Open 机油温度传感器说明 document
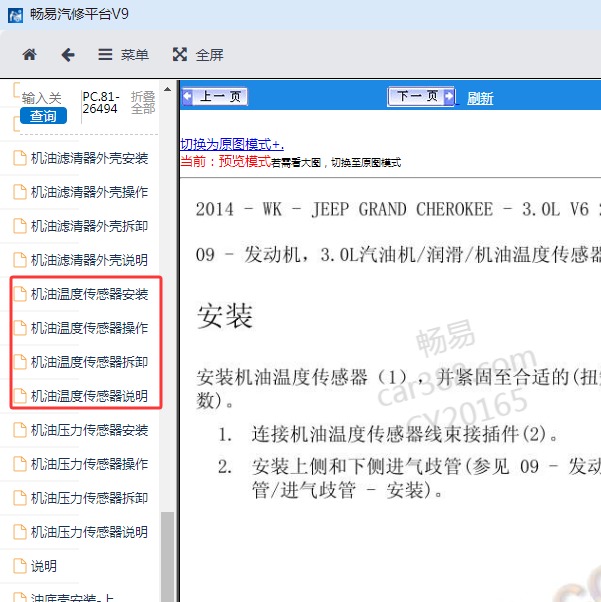 pyautogui.click(x=89, y=396)
